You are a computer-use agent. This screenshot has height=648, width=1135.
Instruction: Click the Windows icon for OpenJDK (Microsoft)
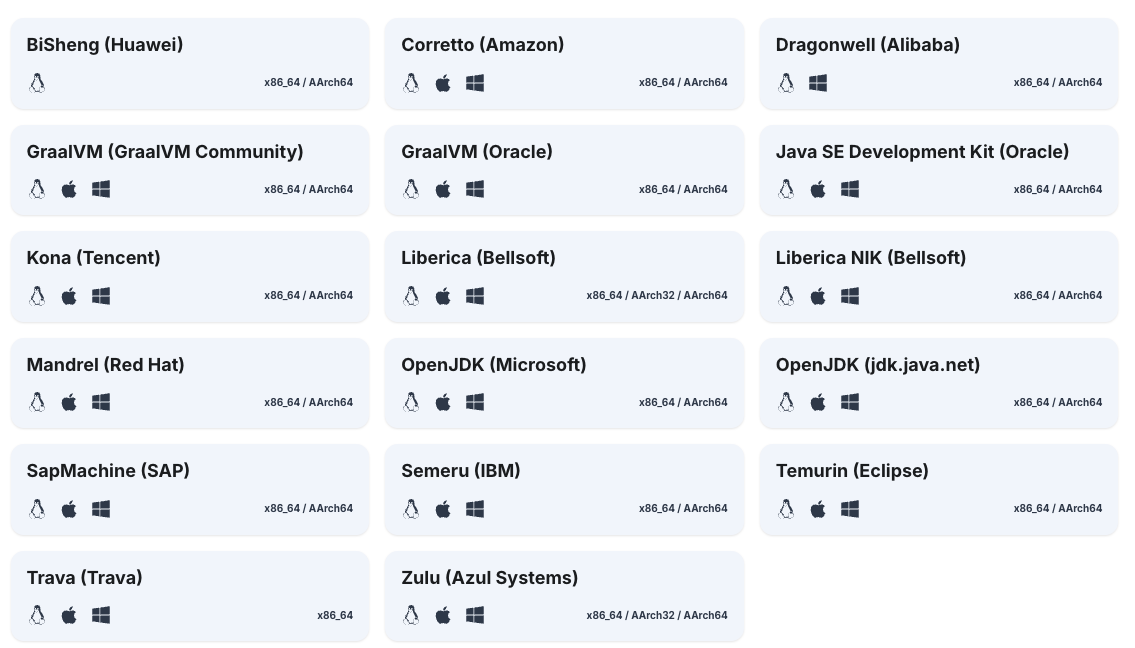coord(475,402)
